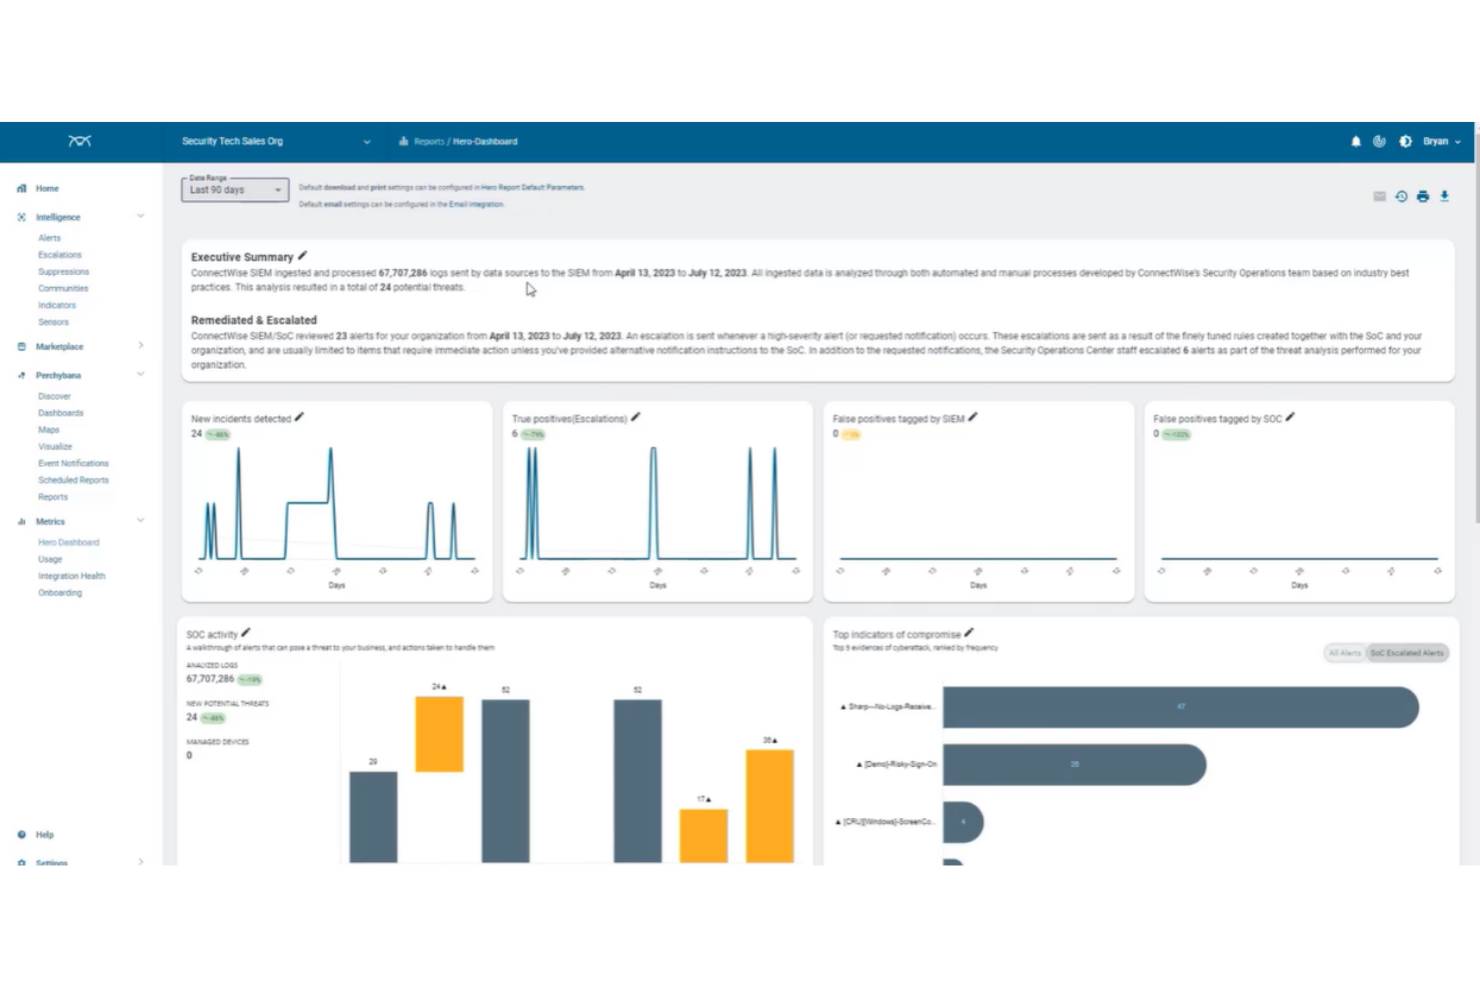Open Alerts under Intelligence
The width and height of the screenshot is (1480, 987).
point(50,238)
